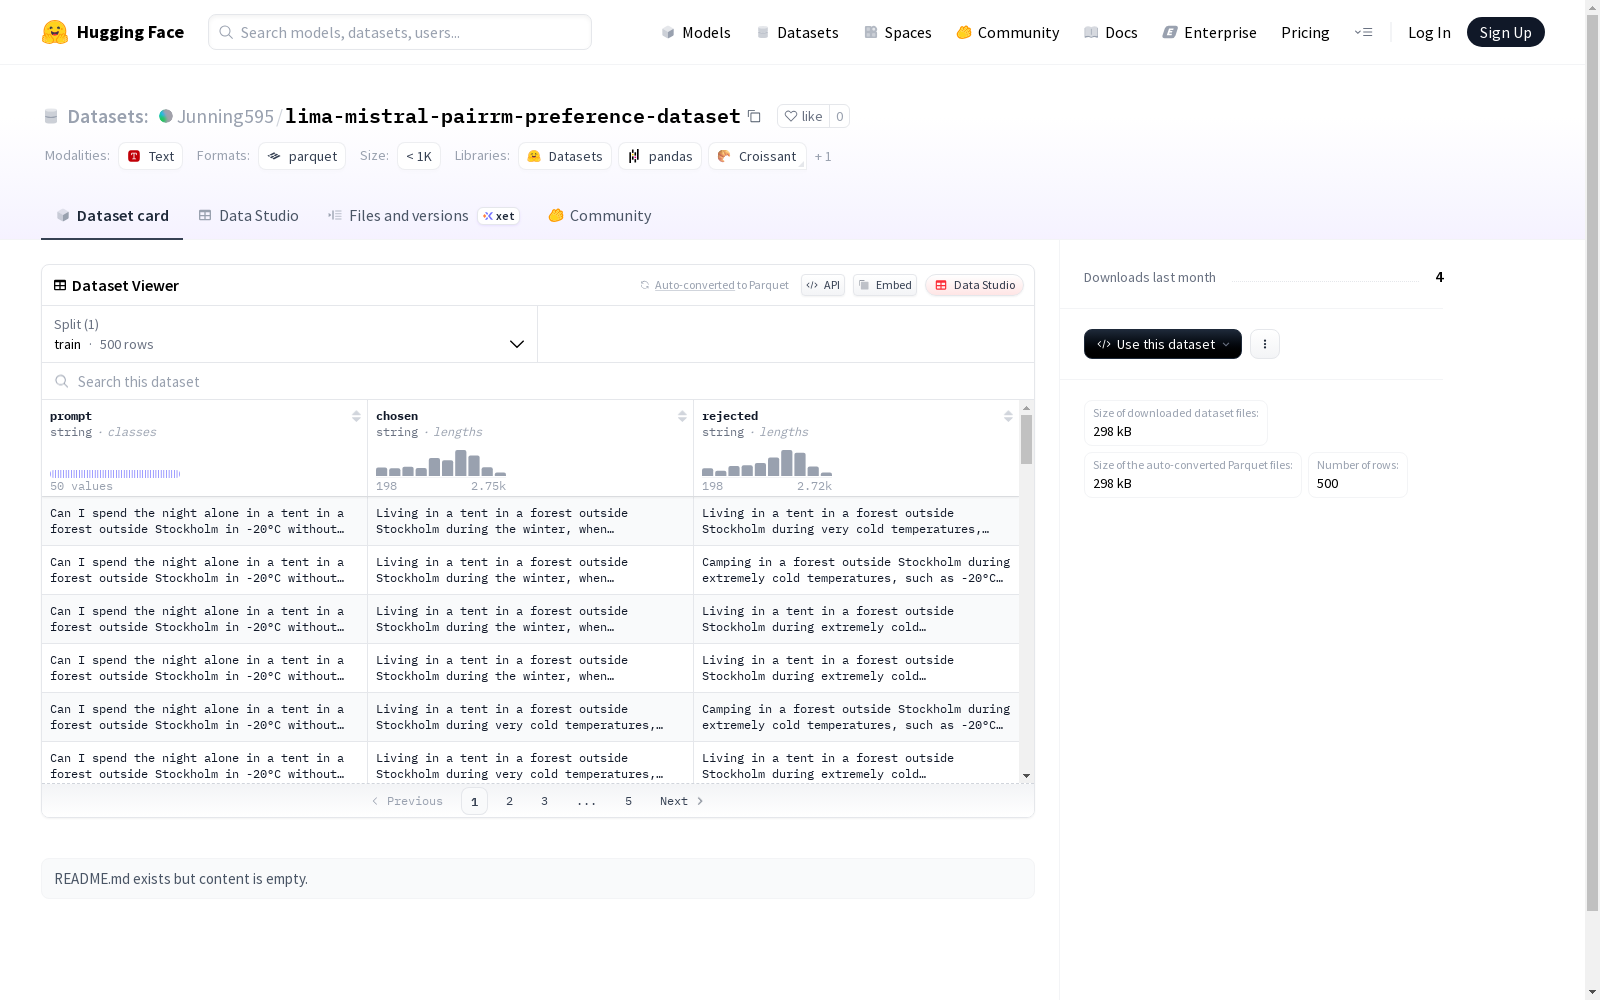The width and height of the screenshot is (1600, 1000).
Task: Open the Use this dataset dropdown
Action: point(1163,344)
